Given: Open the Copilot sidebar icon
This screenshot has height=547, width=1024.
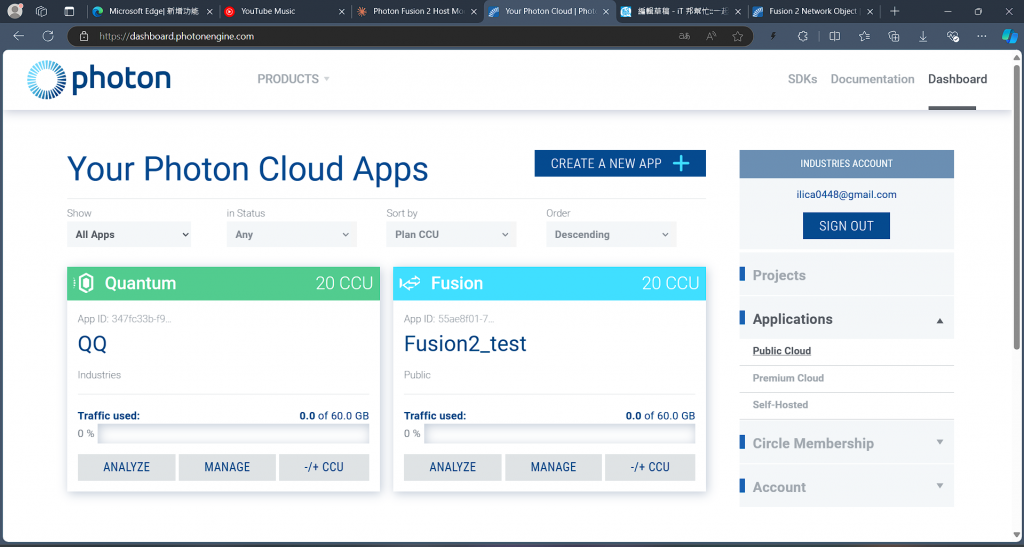Looking at the screenshot, I should click(x=1011, y=37).
